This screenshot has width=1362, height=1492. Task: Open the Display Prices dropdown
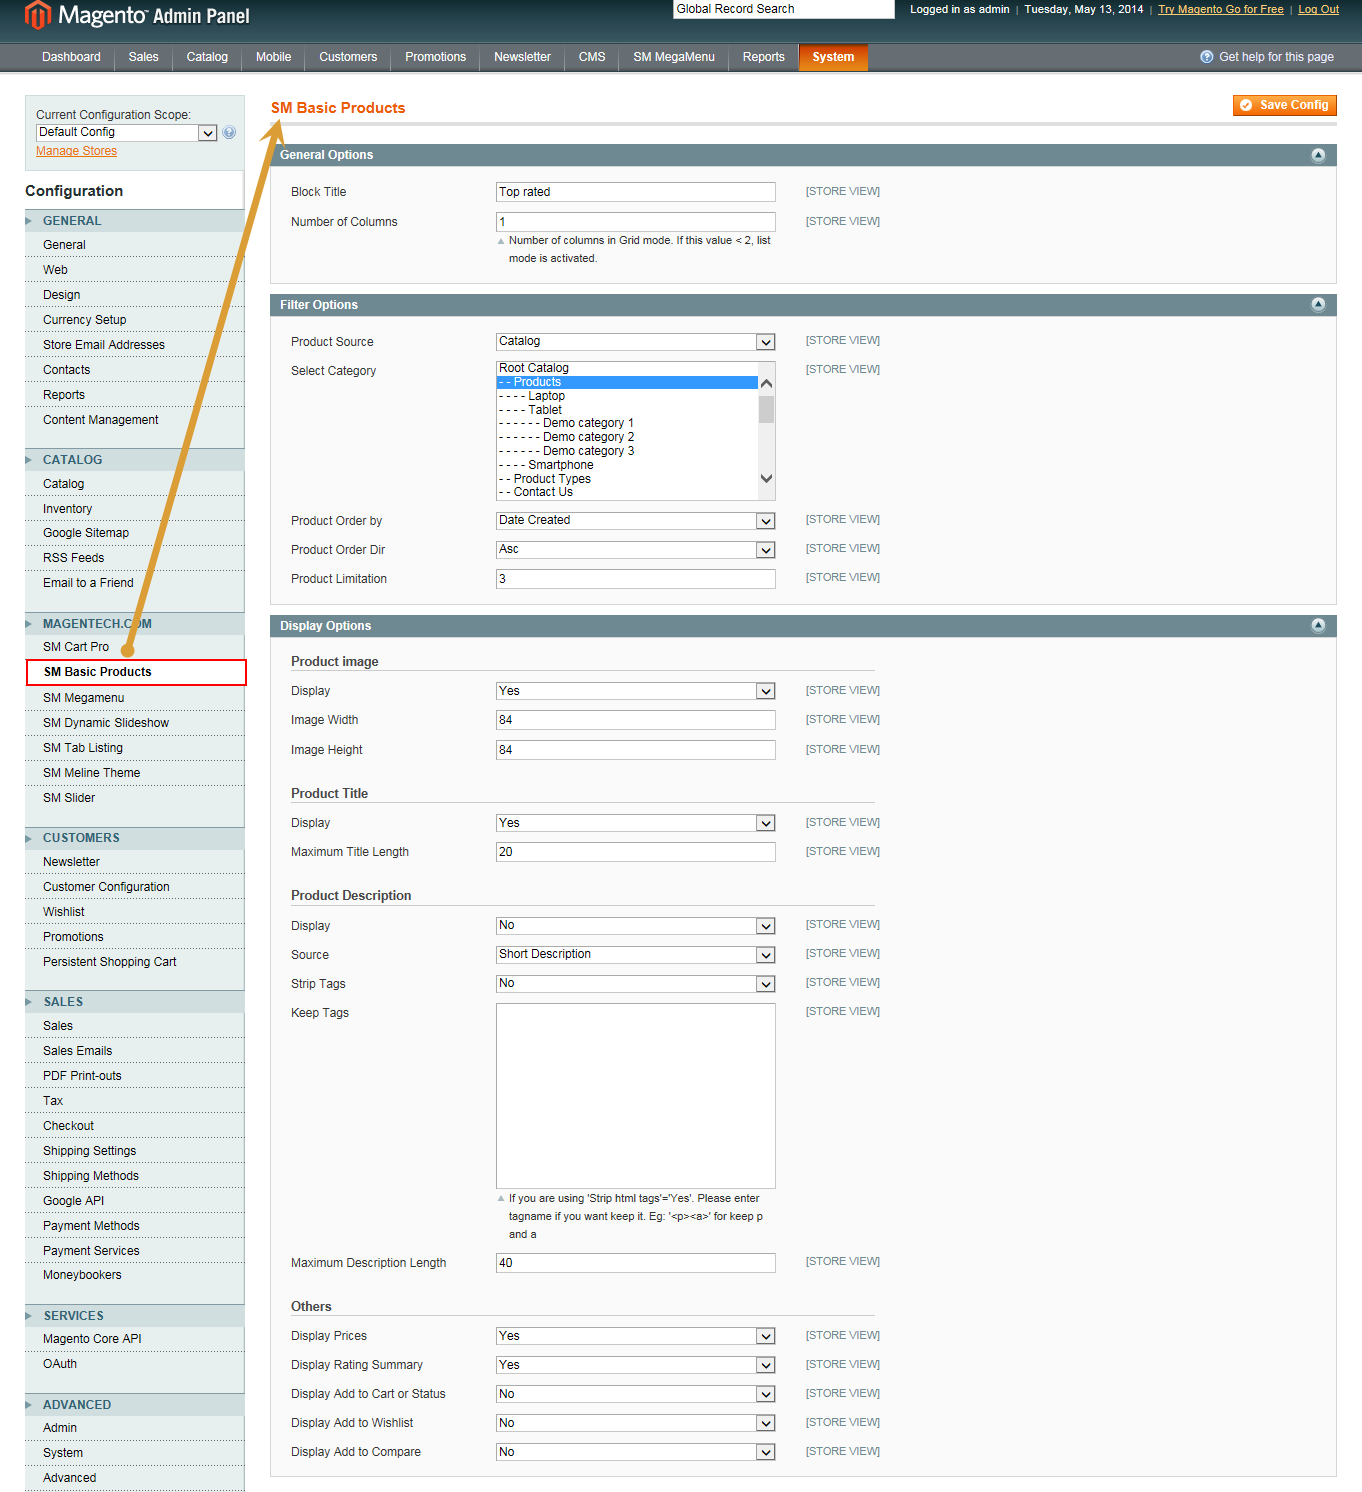pos(635,1336)
